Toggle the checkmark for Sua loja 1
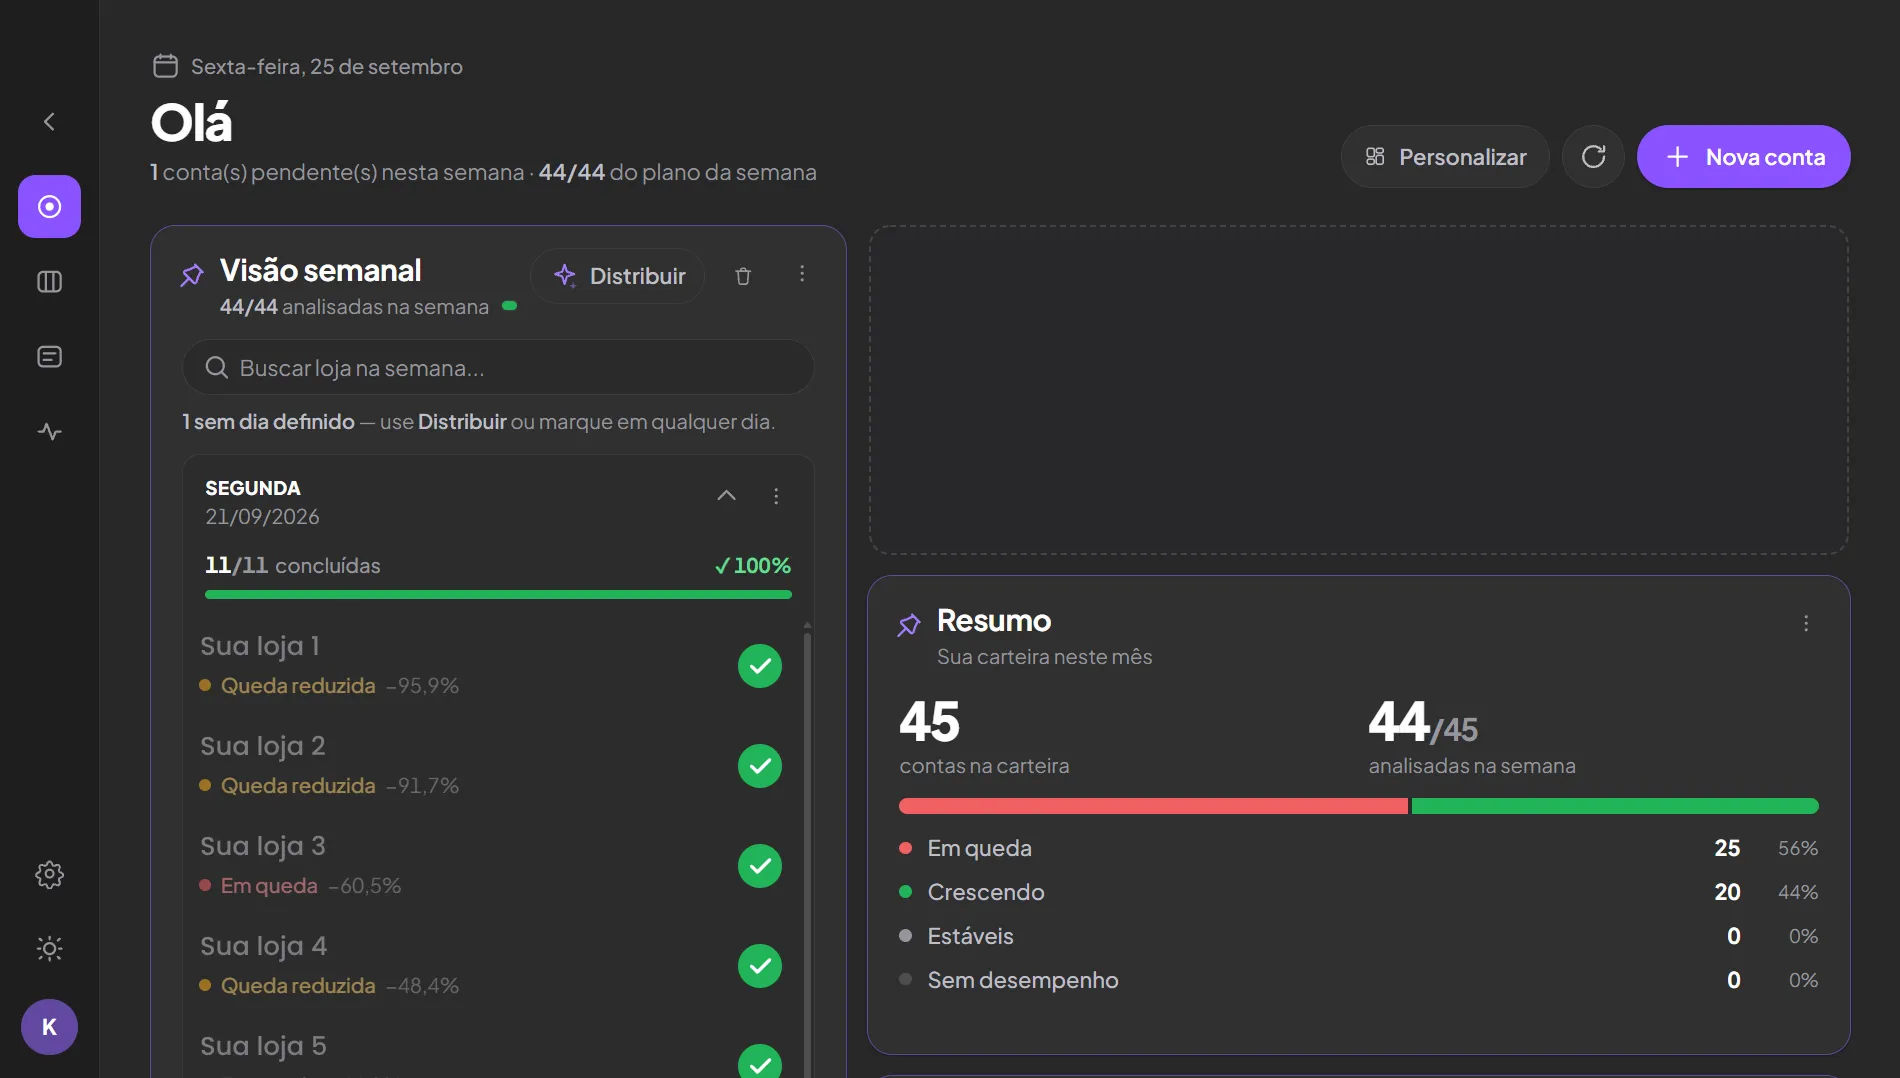The height and width of the screenshot is (1078, 1900). click(760, 666)
